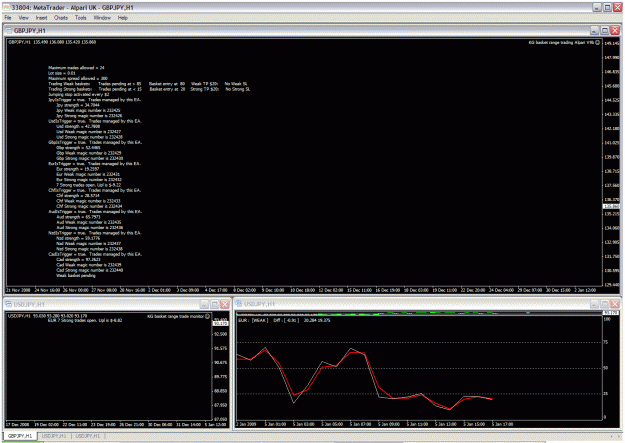
Task: Select the USDJPY,H1 tab beside the GBPJPY,H1 tab
Action: [x=54, y=436]
